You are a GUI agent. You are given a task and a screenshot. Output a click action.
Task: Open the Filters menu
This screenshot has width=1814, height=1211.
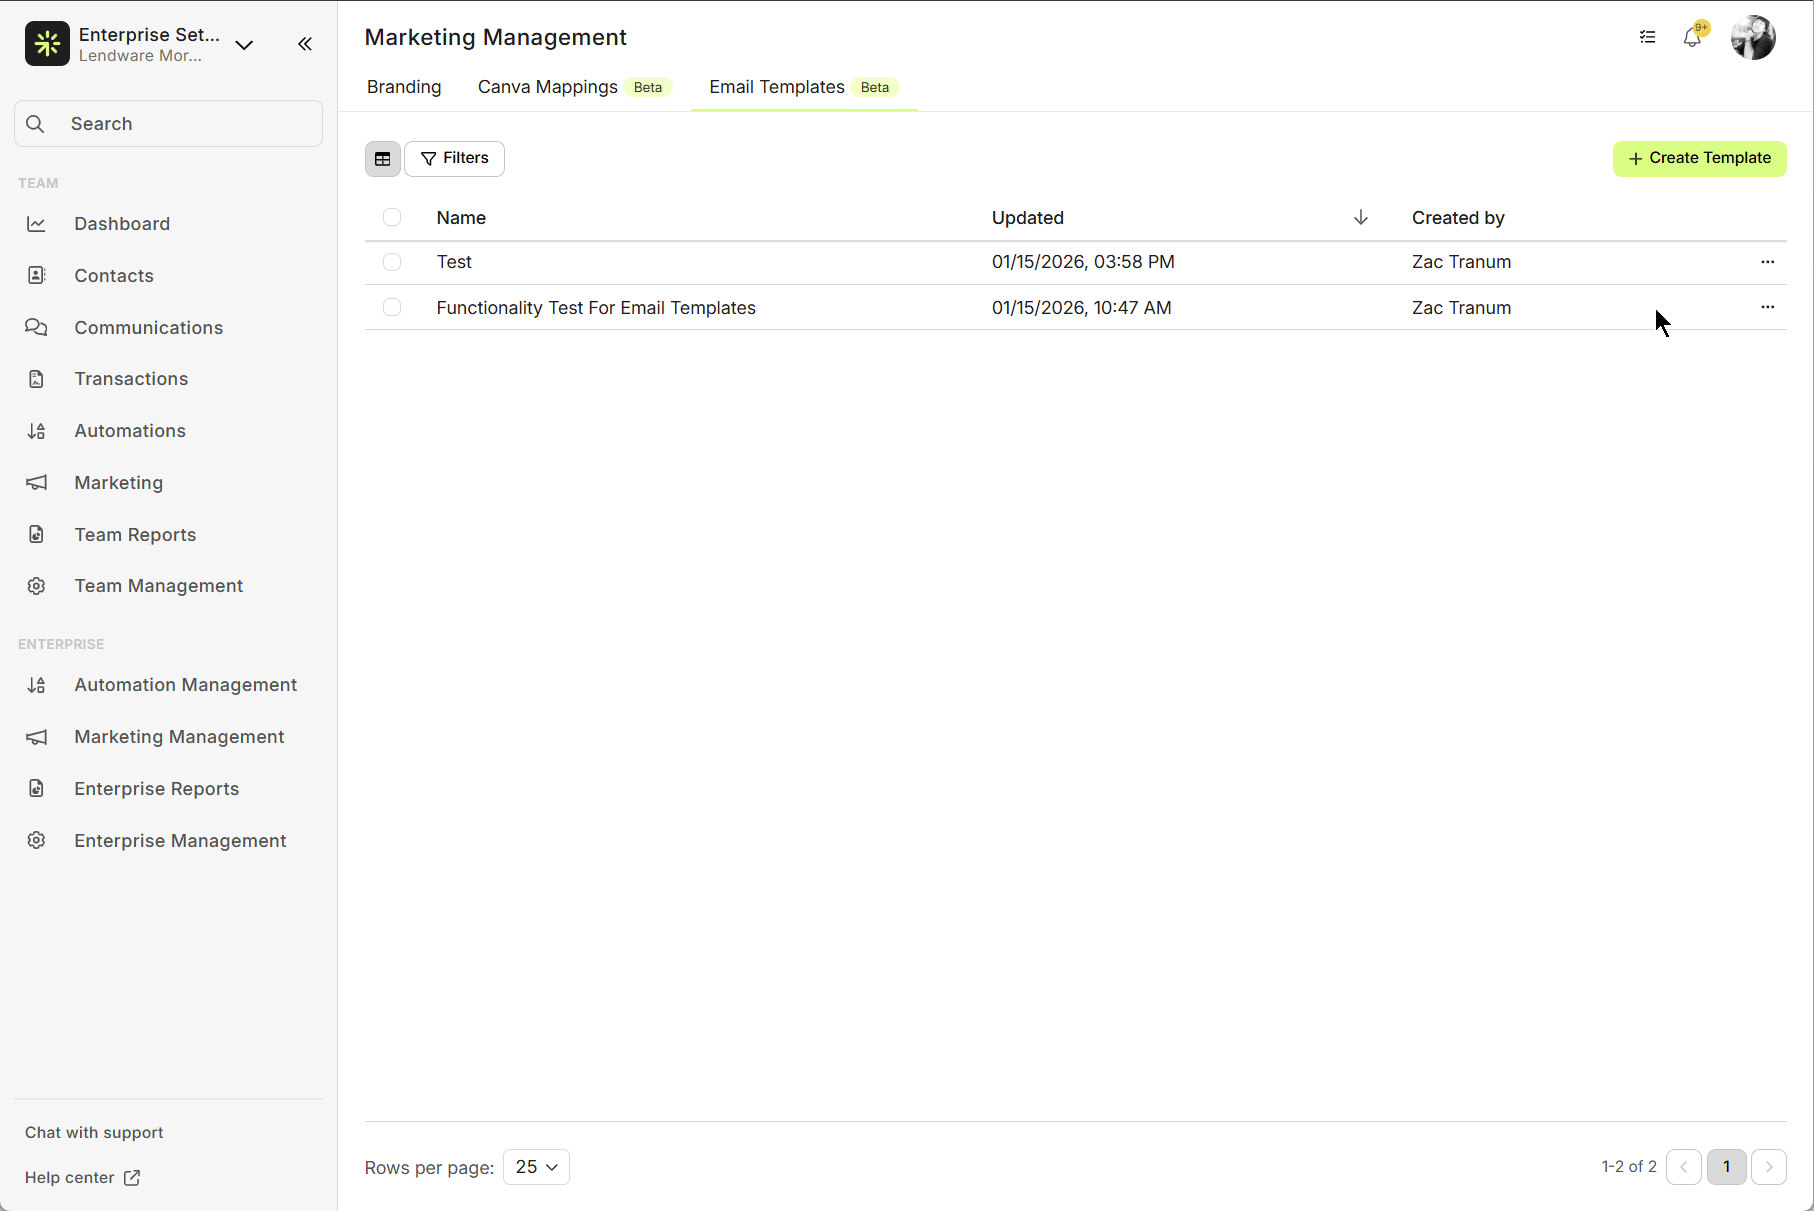(455, 159)
